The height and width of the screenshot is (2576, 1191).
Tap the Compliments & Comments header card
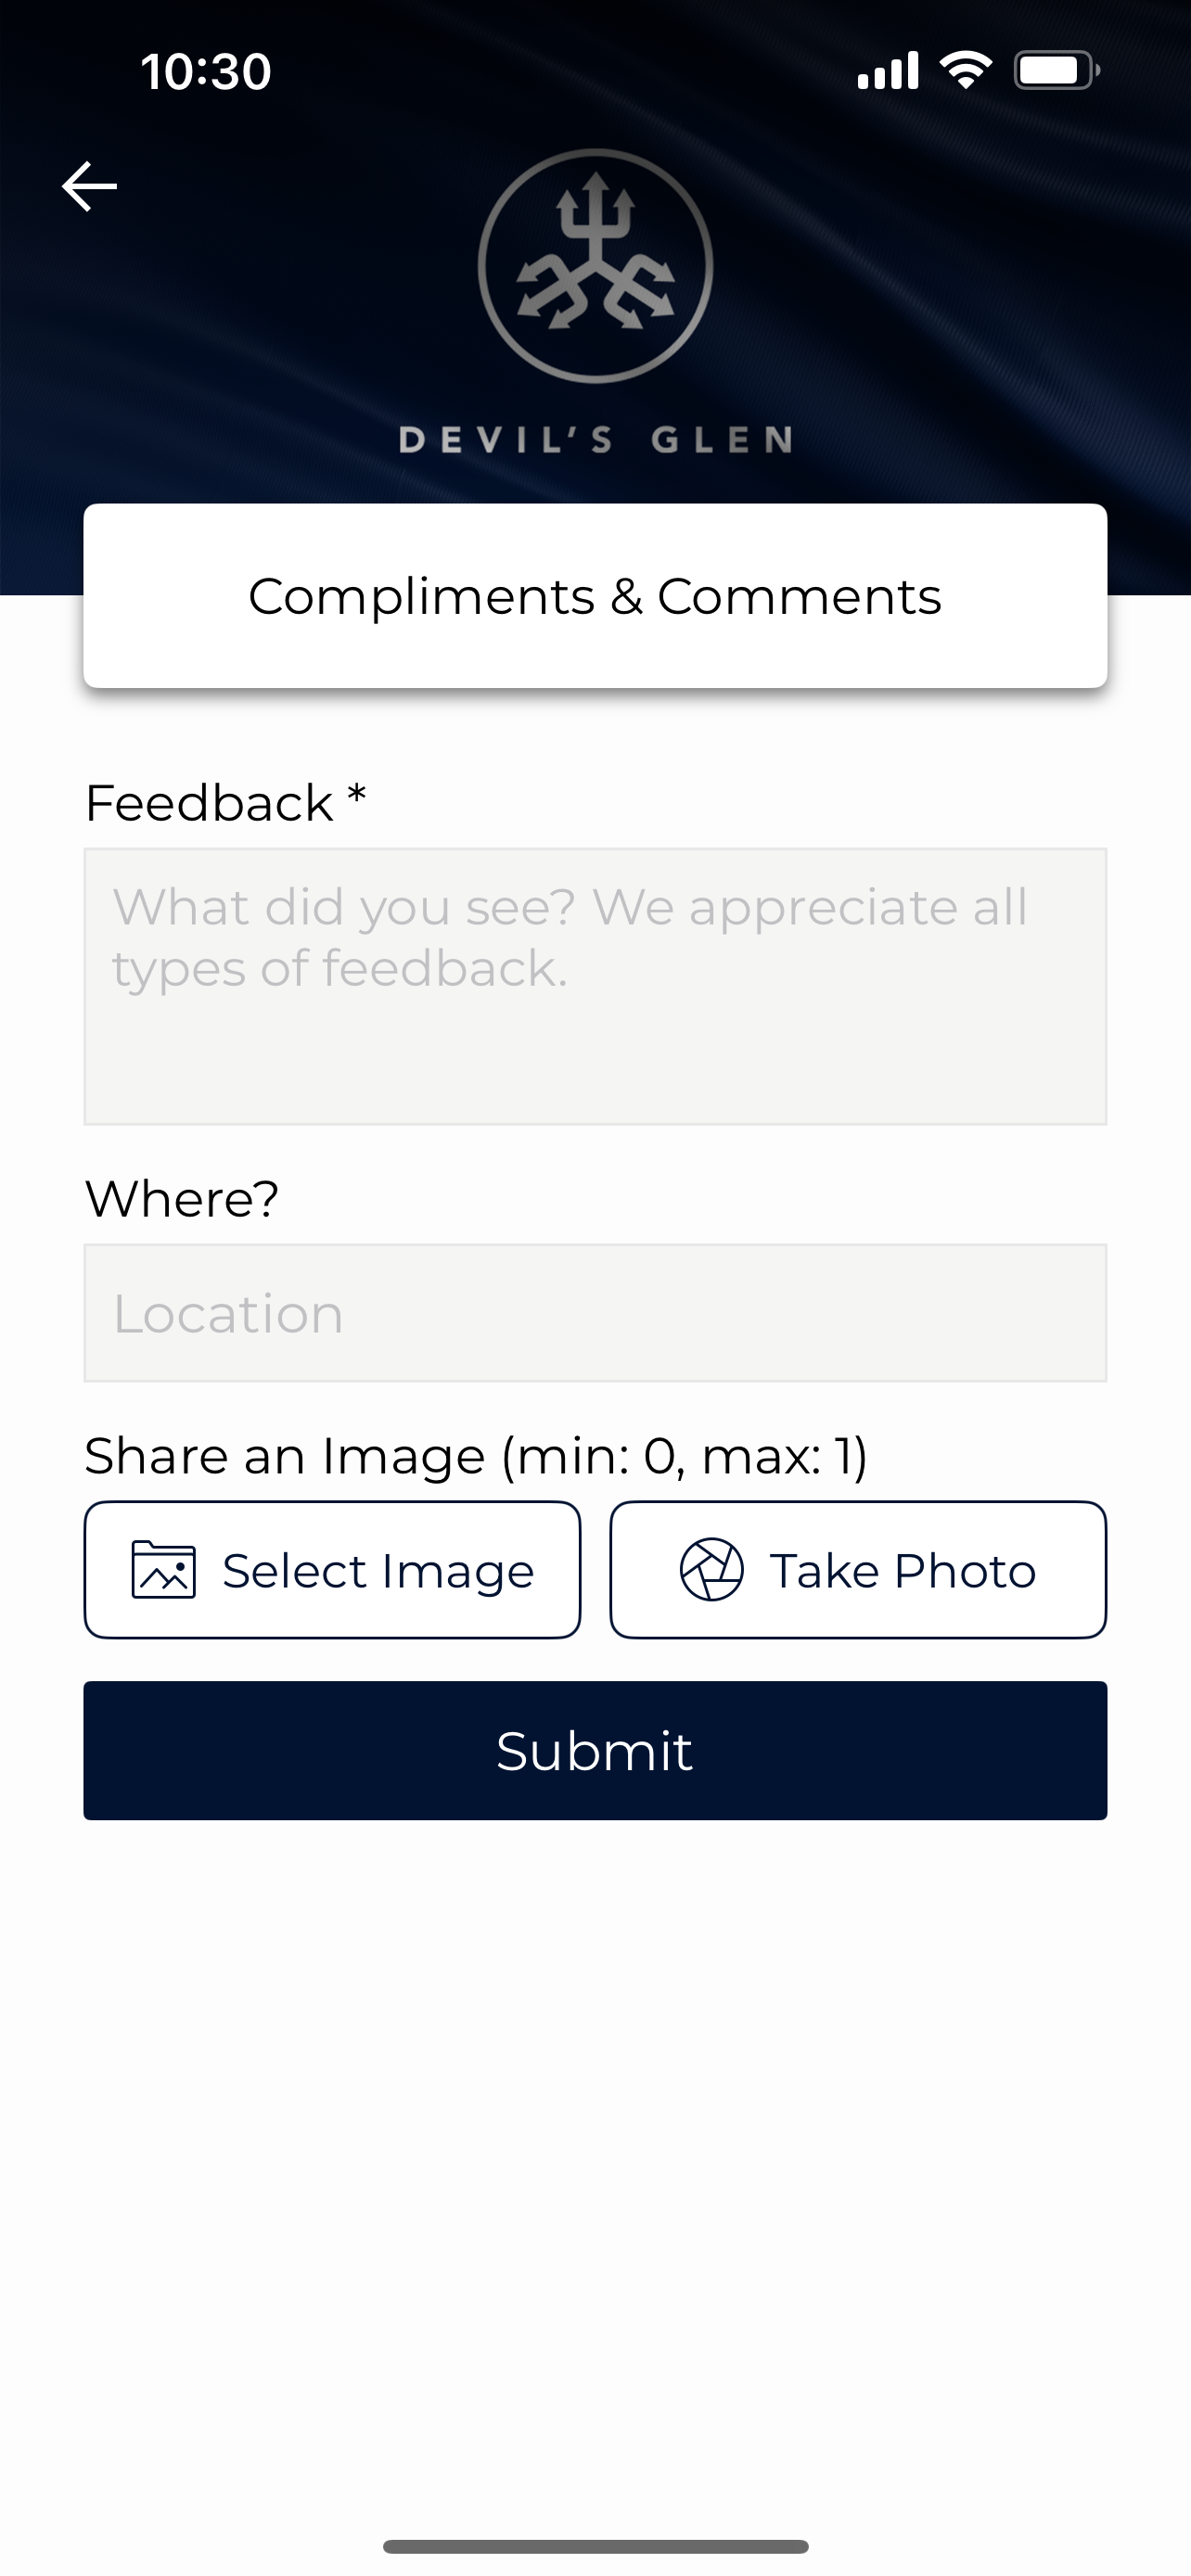pos(595,596)
